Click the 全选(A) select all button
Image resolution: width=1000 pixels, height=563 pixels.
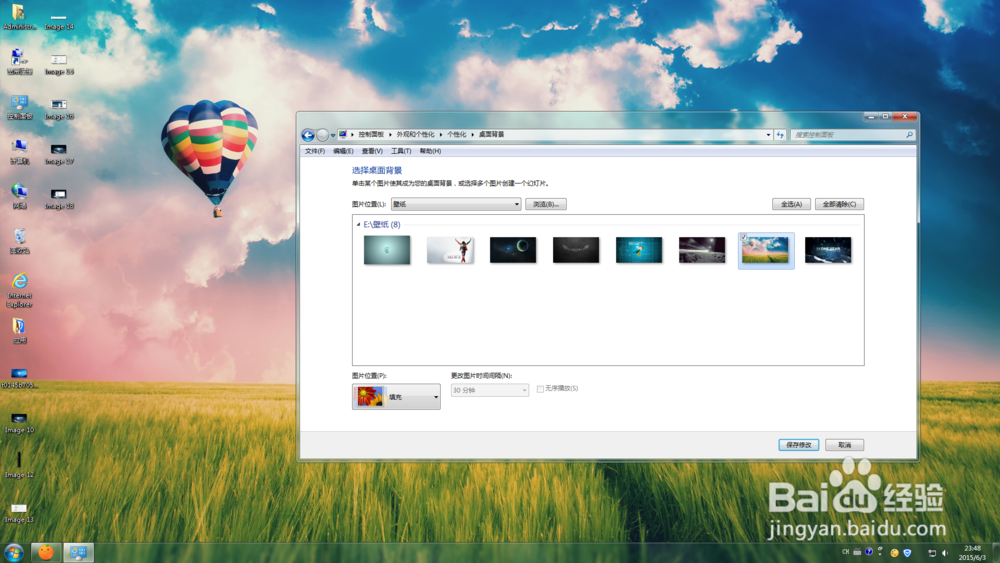click(x=791, y=204)
